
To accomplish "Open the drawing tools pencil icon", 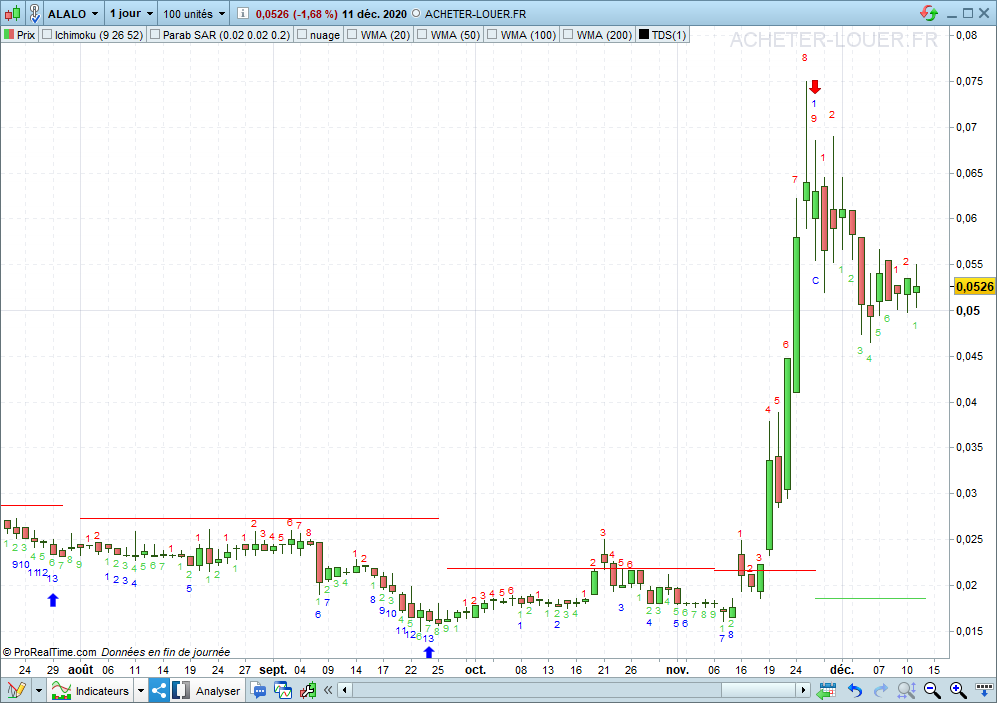I will pyautogui.click(x=16, y=690).
